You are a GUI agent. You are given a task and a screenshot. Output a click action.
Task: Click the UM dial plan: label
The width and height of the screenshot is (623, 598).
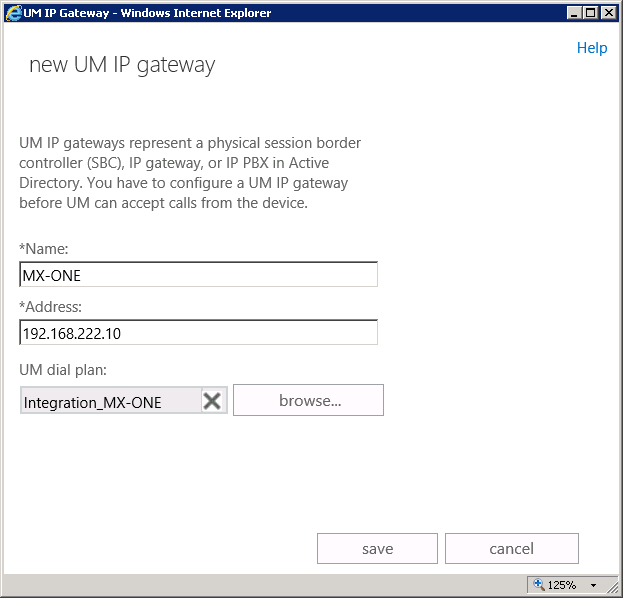pos(63,370)
